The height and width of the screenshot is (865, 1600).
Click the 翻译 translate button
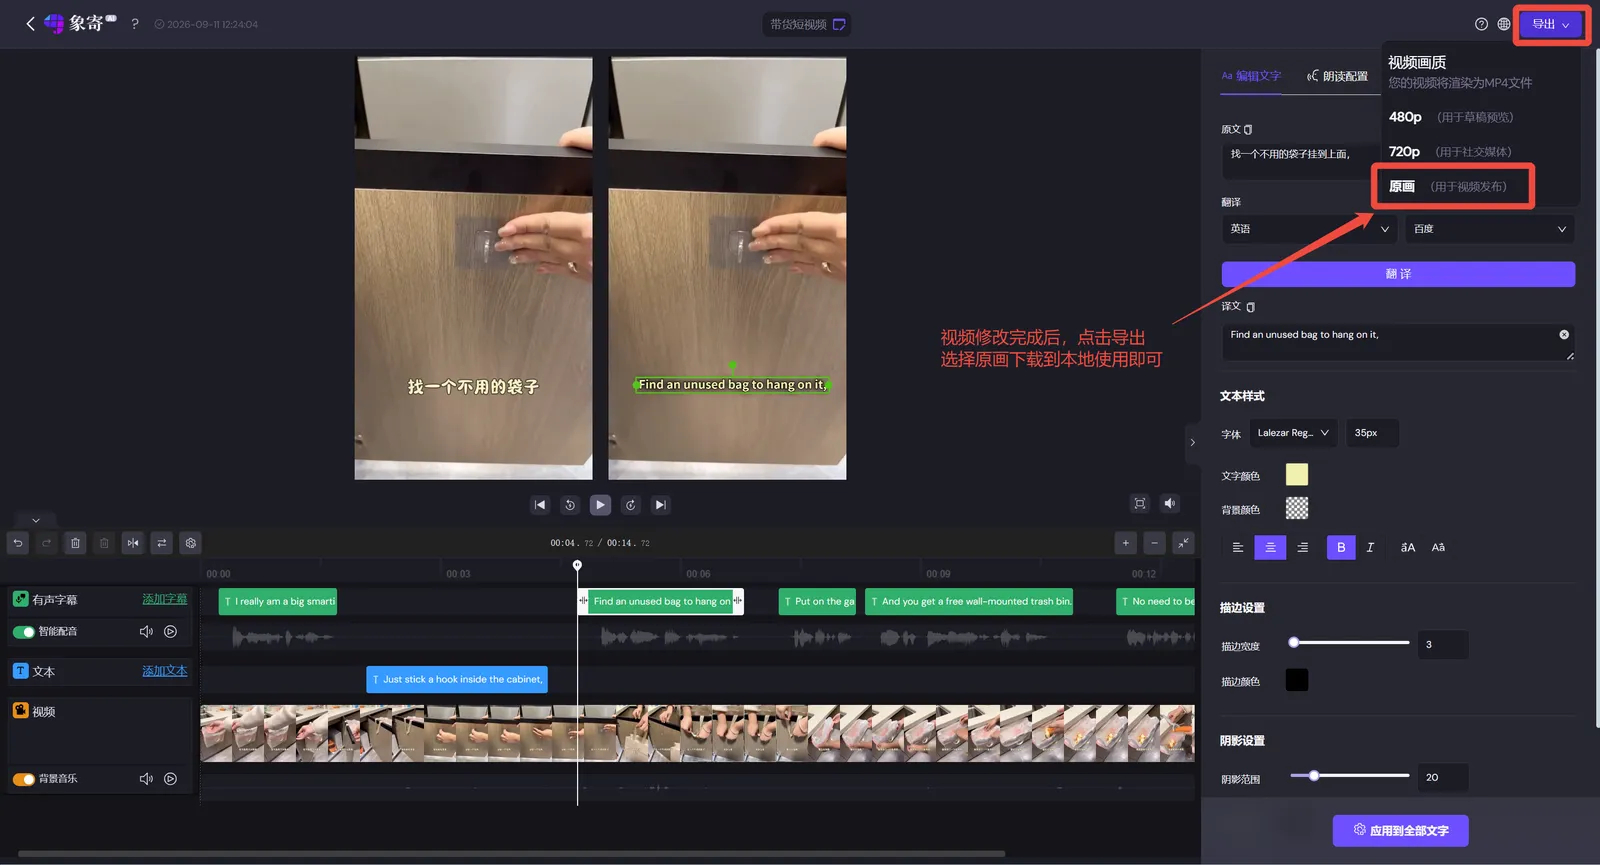[x=1398, y=274]
